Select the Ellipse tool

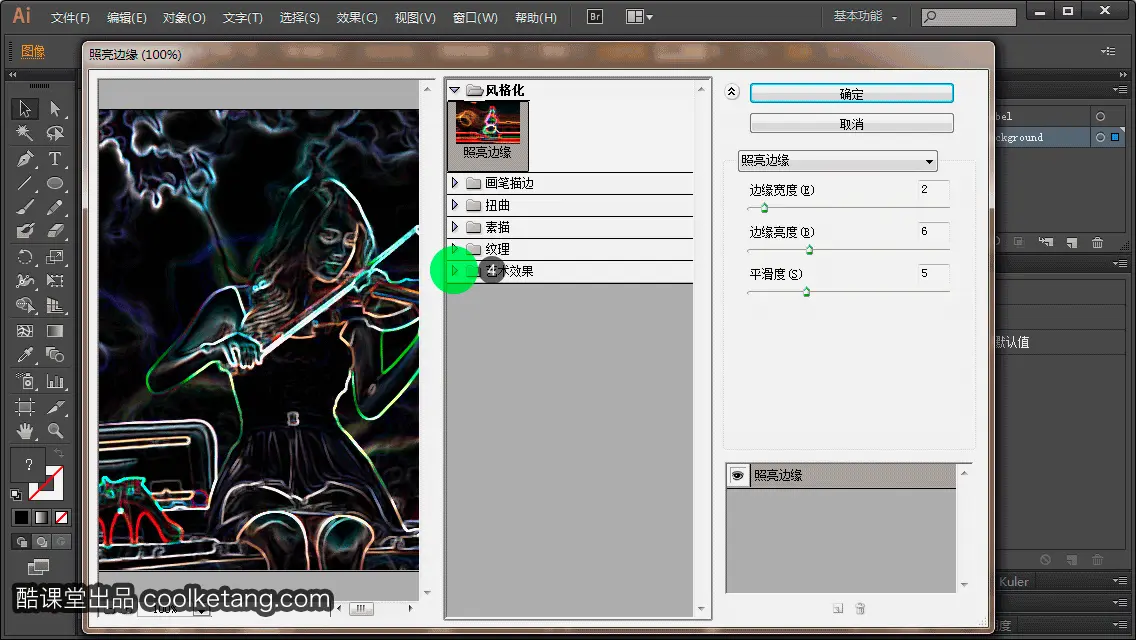click(x=55, y=183)
